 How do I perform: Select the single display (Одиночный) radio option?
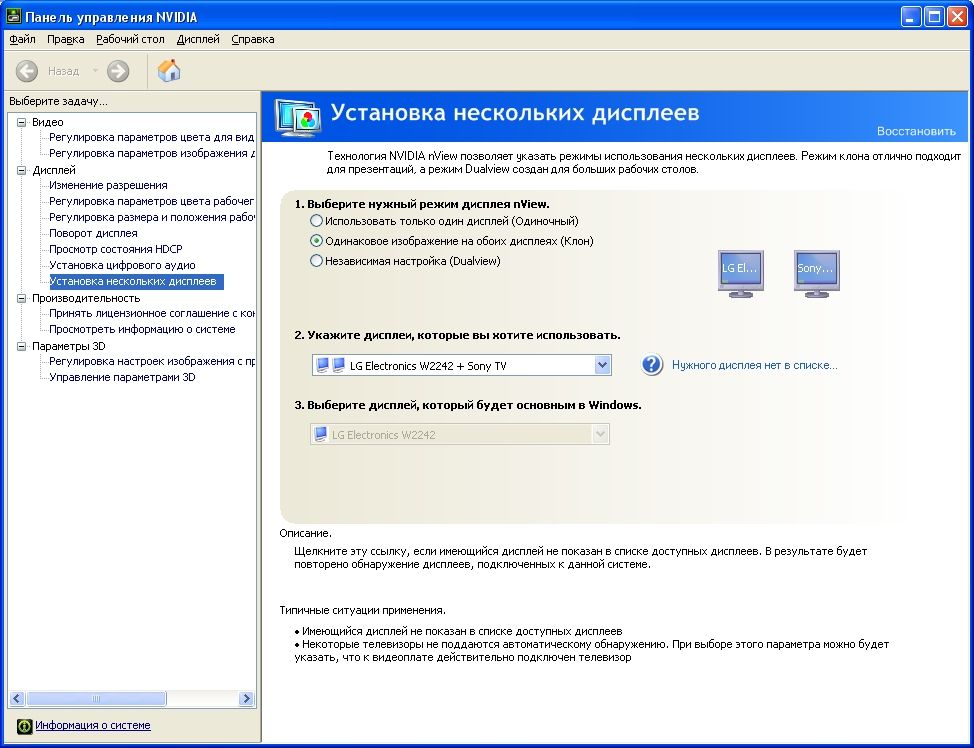coord(317,221)
